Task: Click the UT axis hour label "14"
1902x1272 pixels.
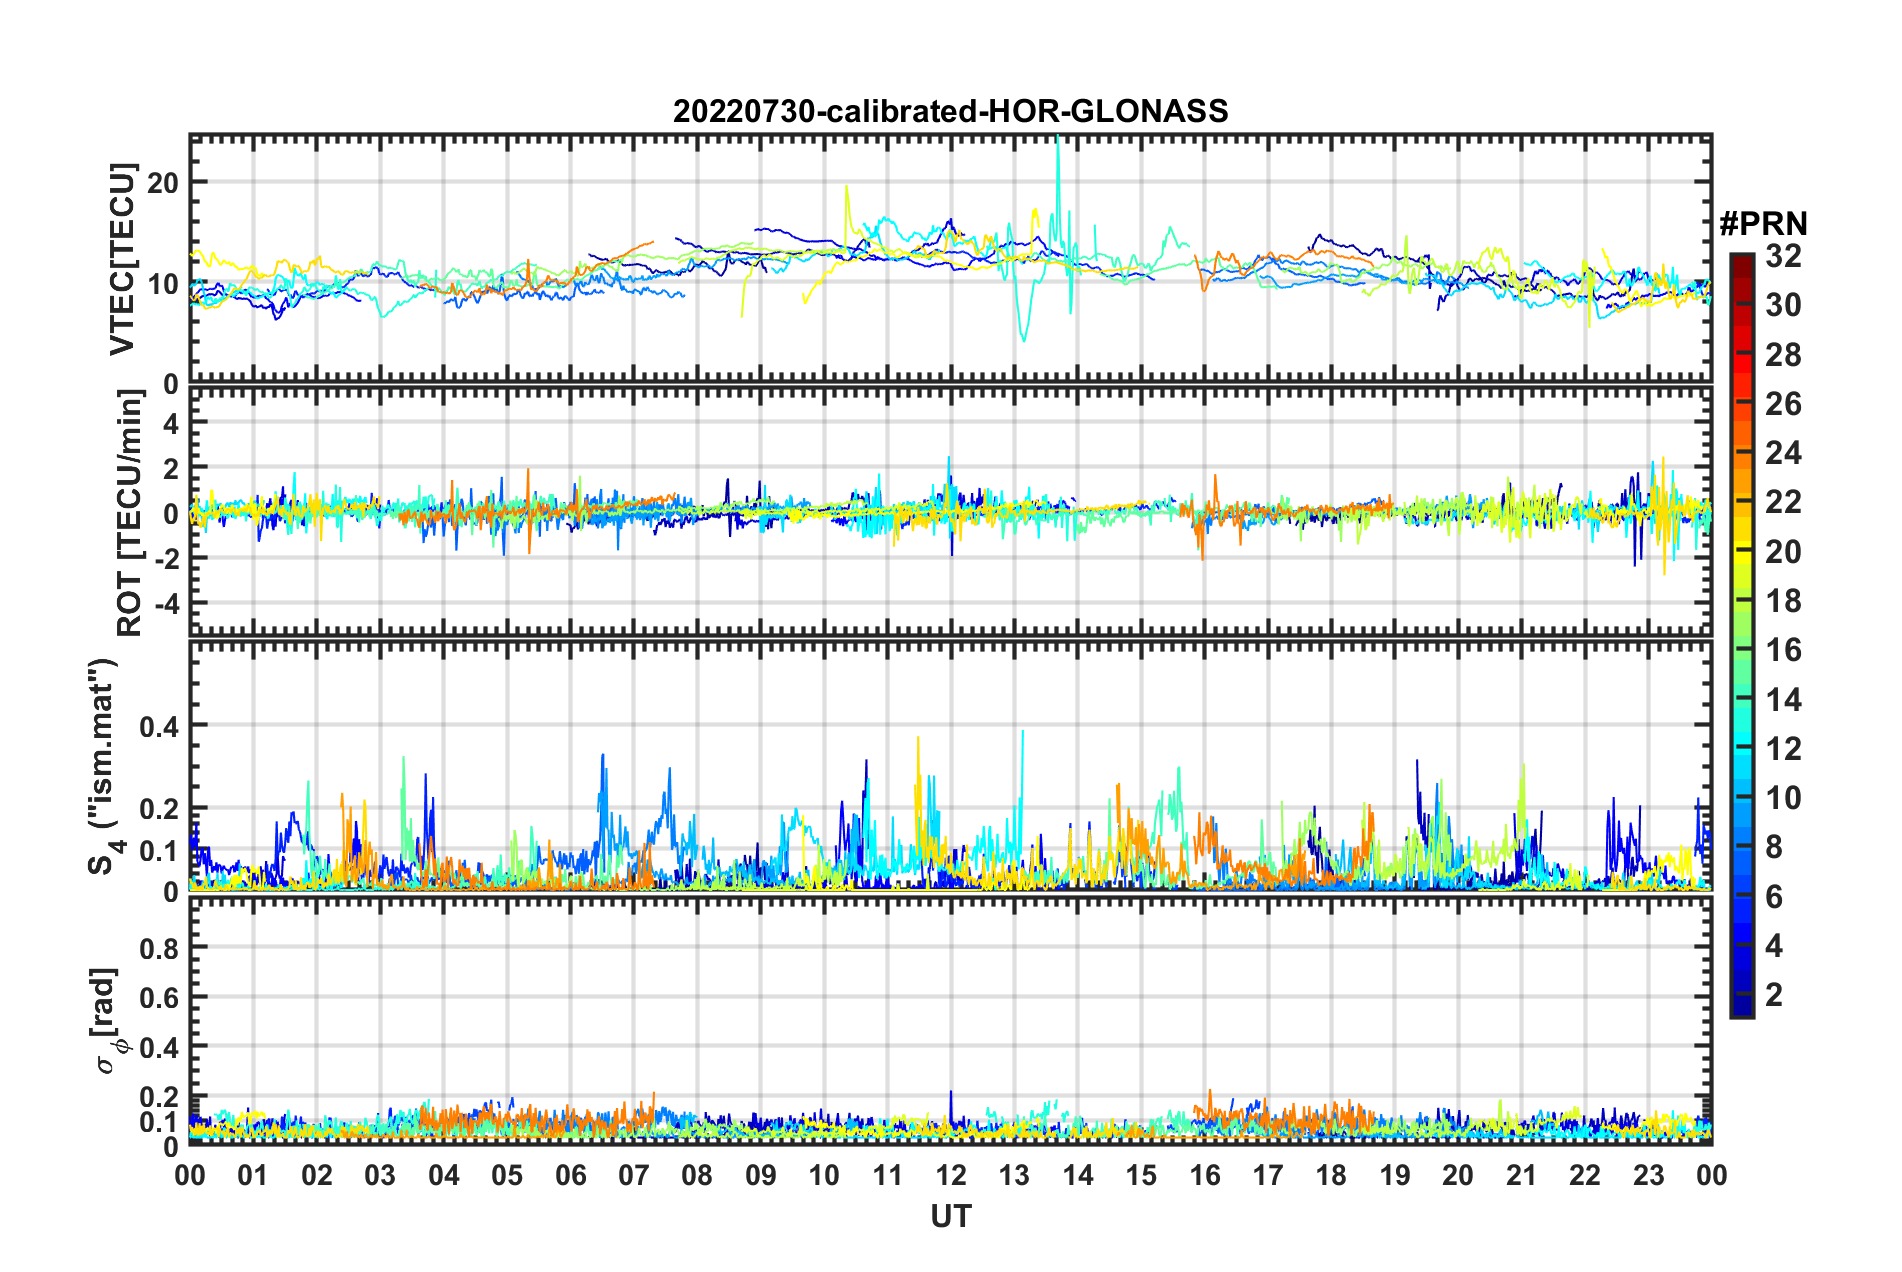Action: (1078, 1175)
